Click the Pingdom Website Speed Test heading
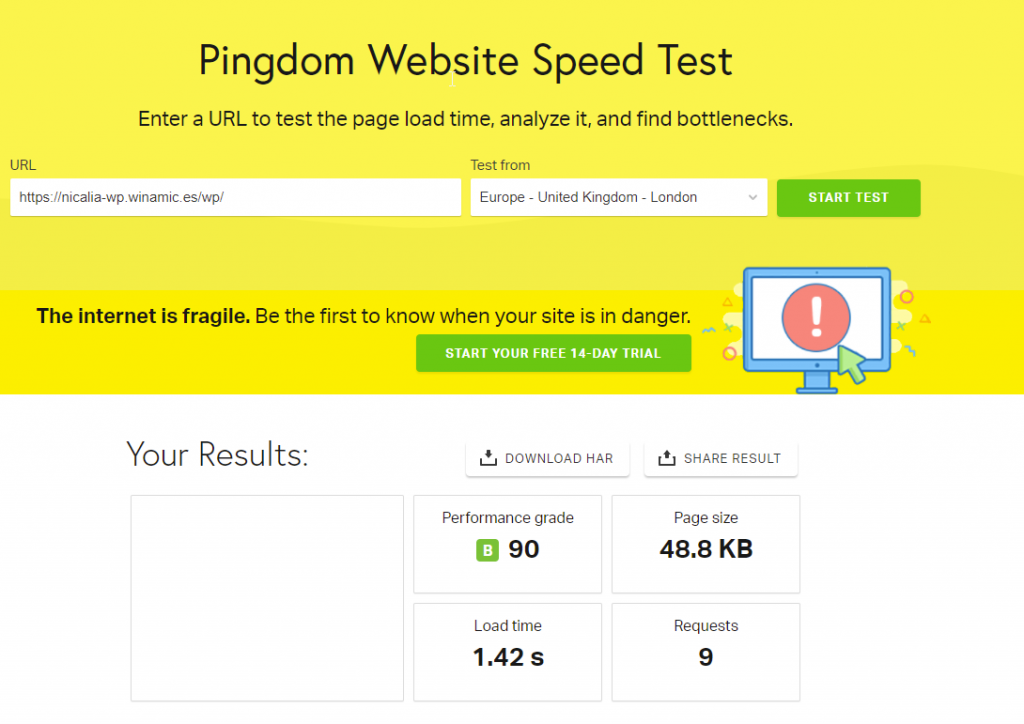 (466, 61)
